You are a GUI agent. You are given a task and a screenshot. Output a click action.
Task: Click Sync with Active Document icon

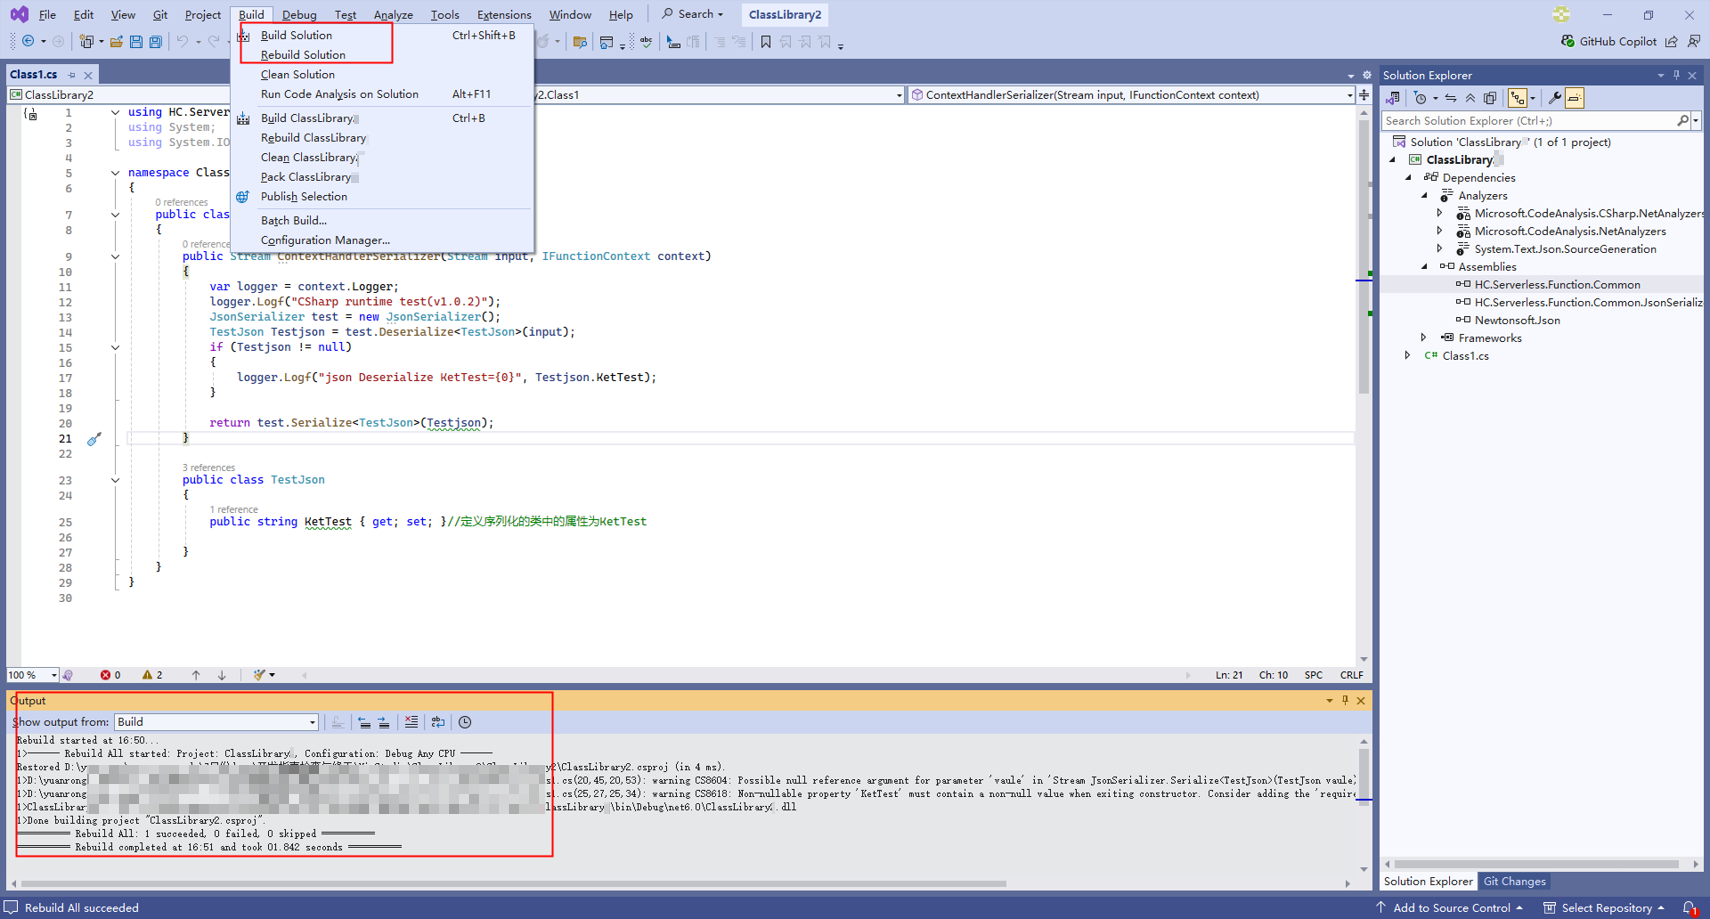click(1450, 98)
